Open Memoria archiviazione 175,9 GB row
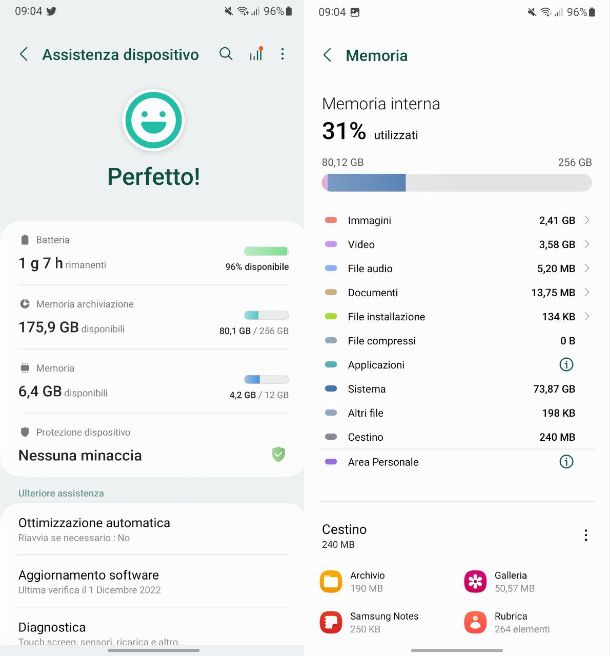610x657 pixels. 153,318
